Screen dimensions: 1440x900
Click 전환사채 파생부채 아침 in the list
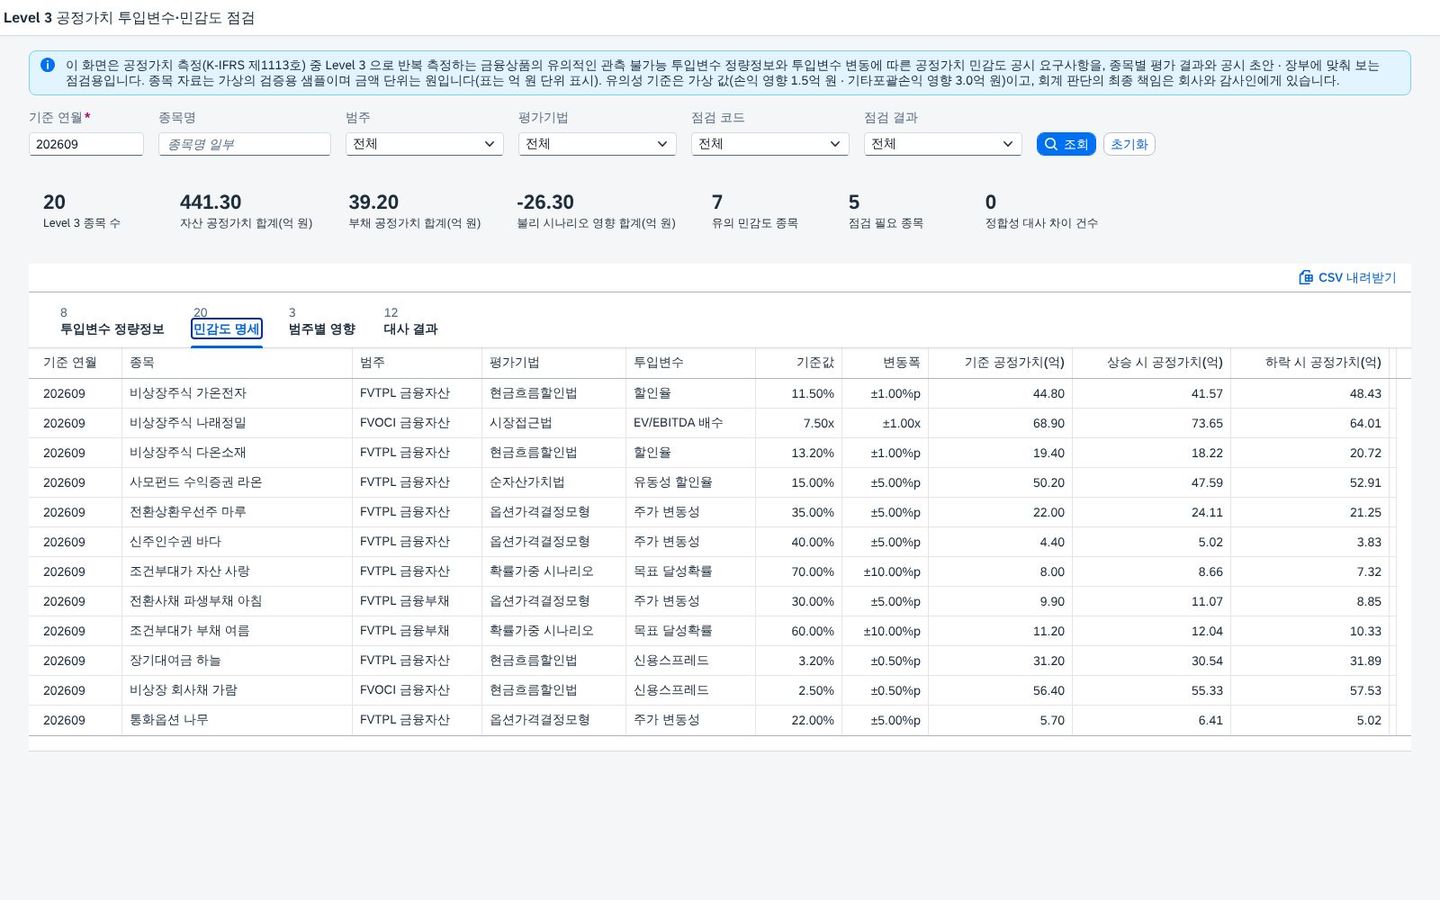pyautogui.click(x=237, y=601)
